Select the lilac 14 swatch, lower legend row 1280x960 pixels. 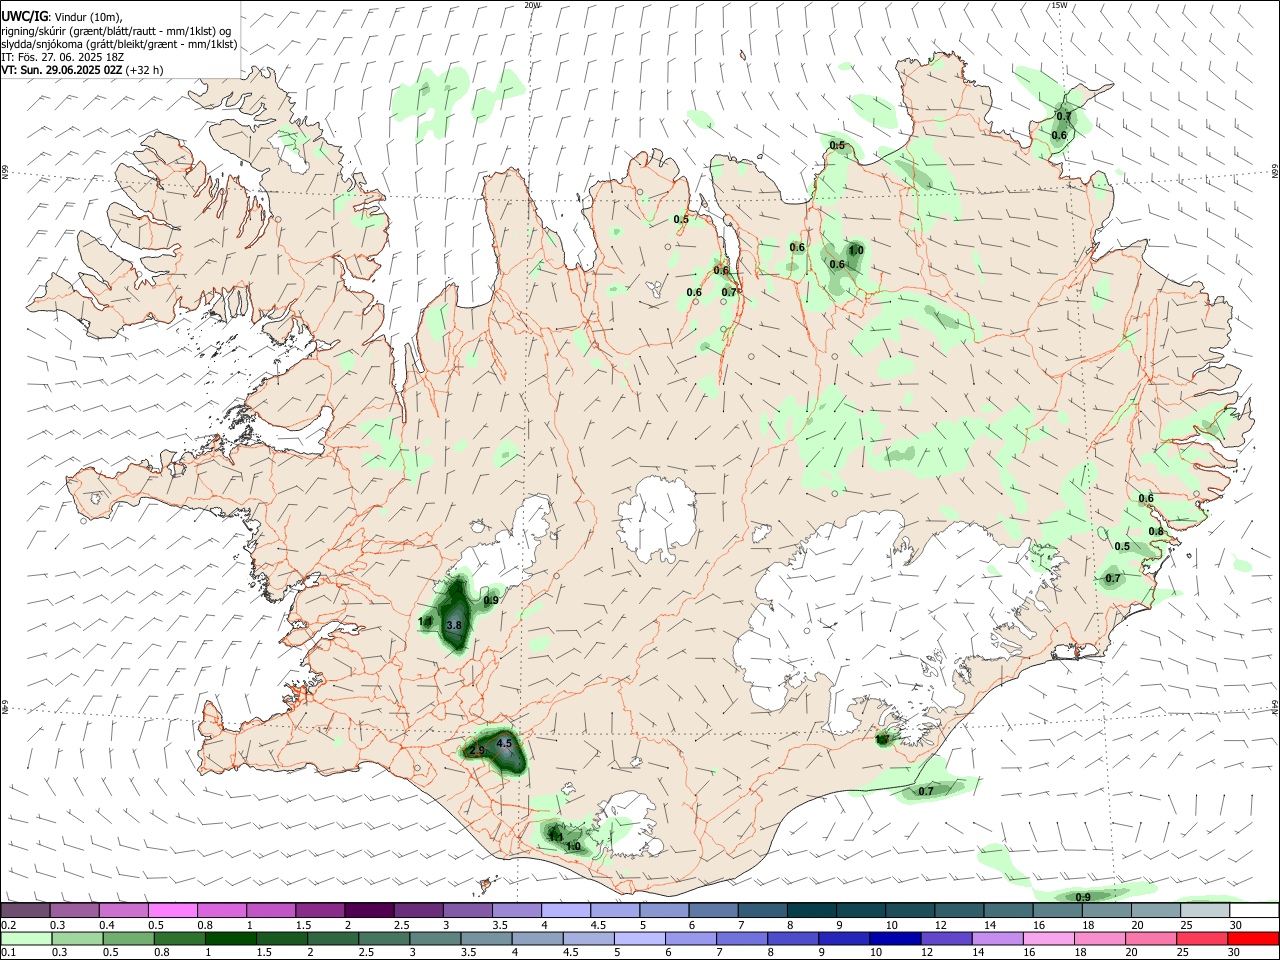pos(998,939)
